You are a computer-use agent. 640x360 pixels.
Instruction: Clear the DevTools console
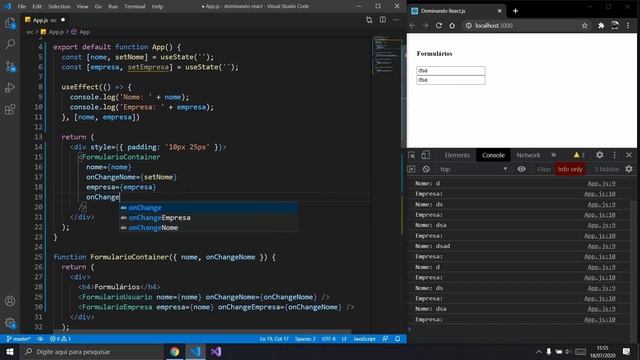pos(426,169)
